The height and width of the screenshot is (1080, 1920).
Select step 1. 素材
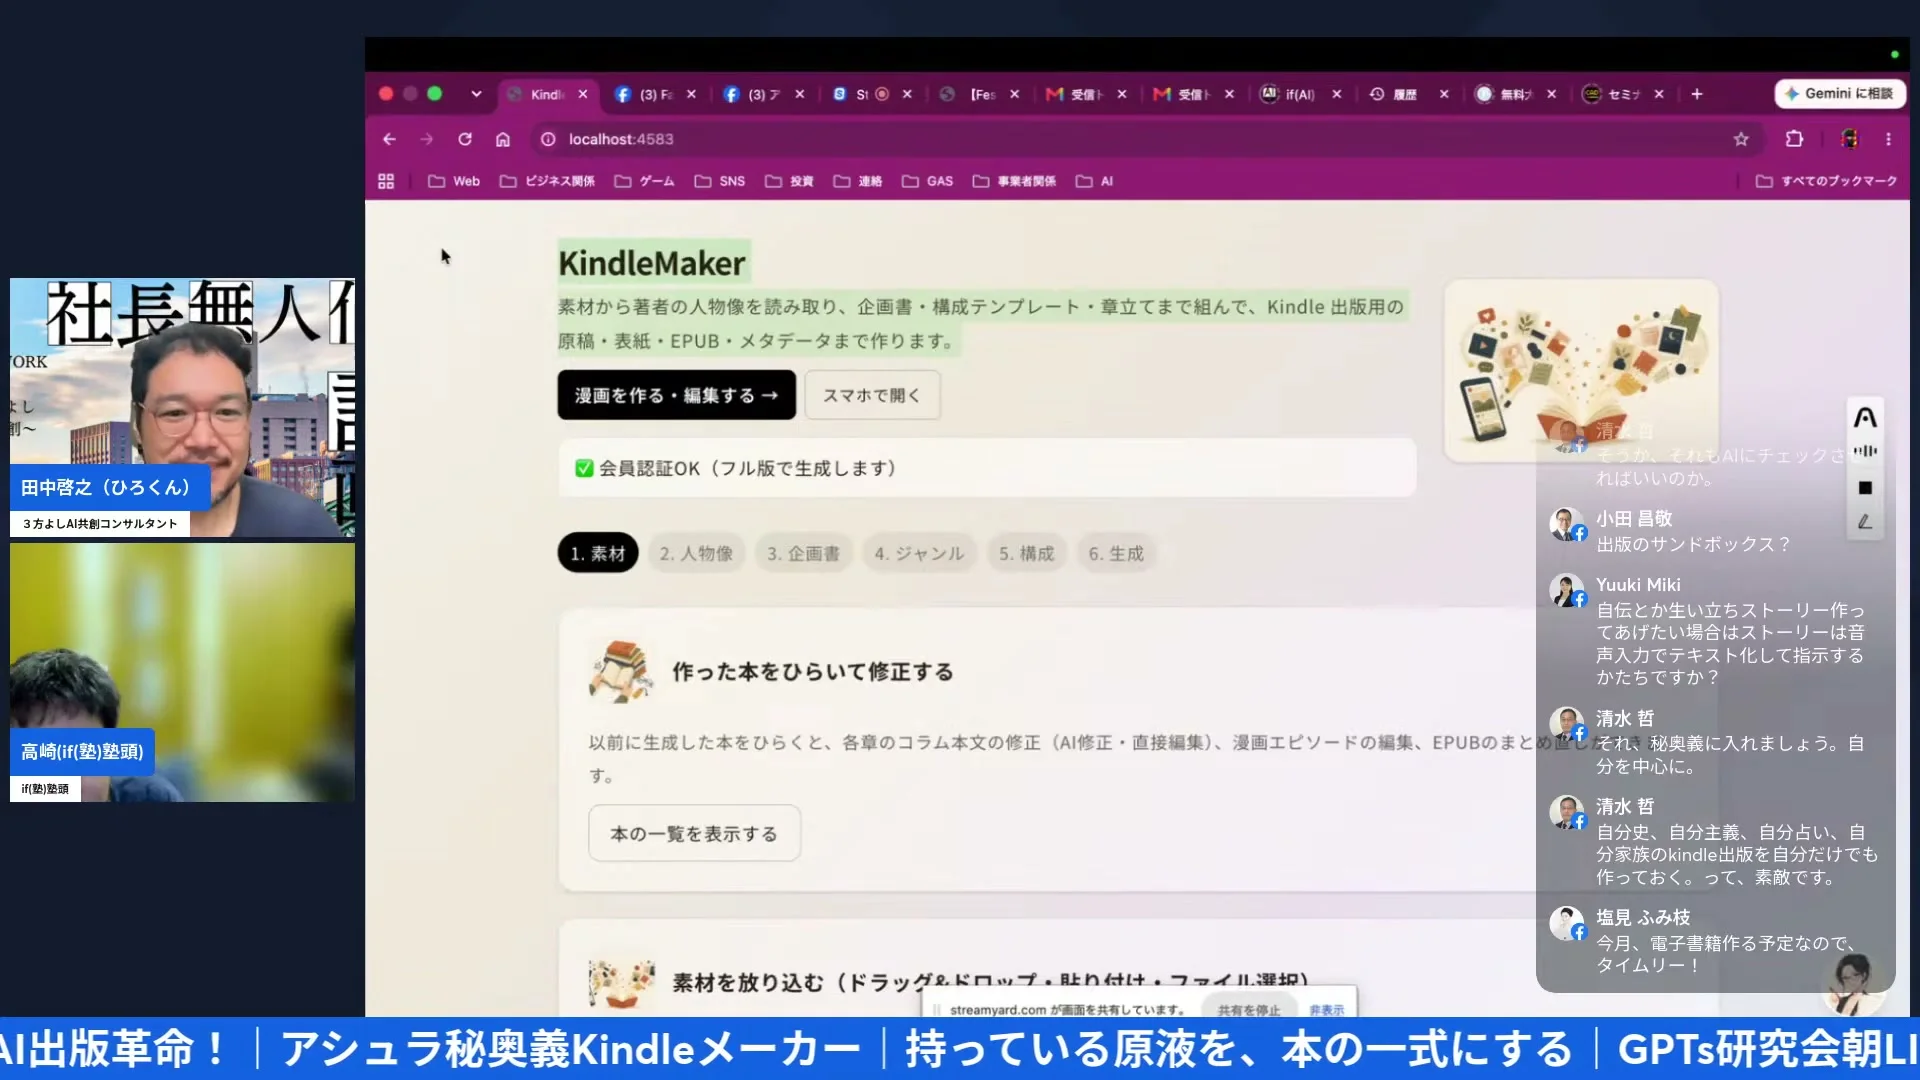tap(598, 553)
